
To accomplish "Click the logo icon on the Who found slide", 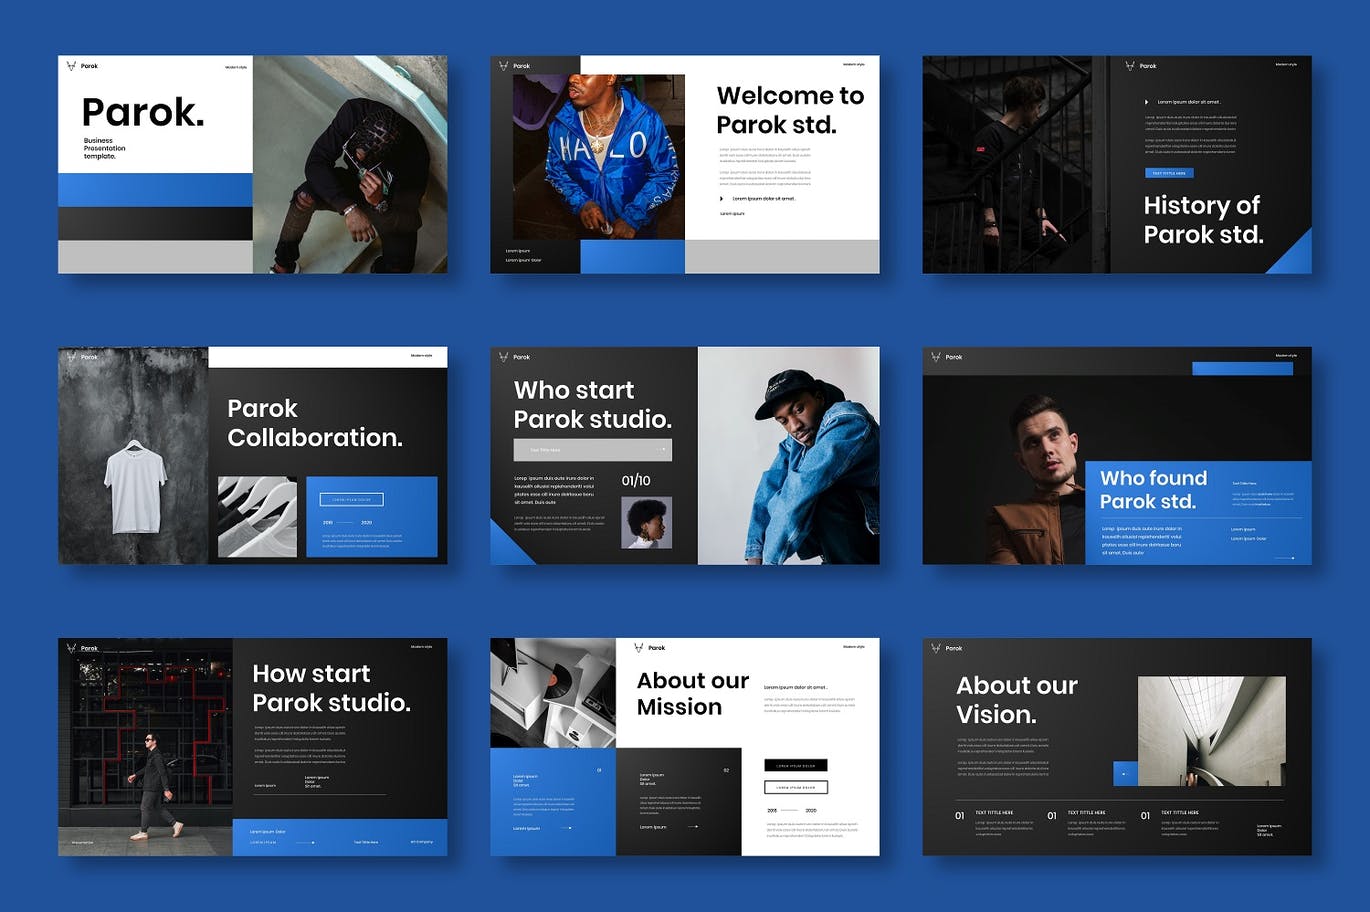I will [936, 357].
